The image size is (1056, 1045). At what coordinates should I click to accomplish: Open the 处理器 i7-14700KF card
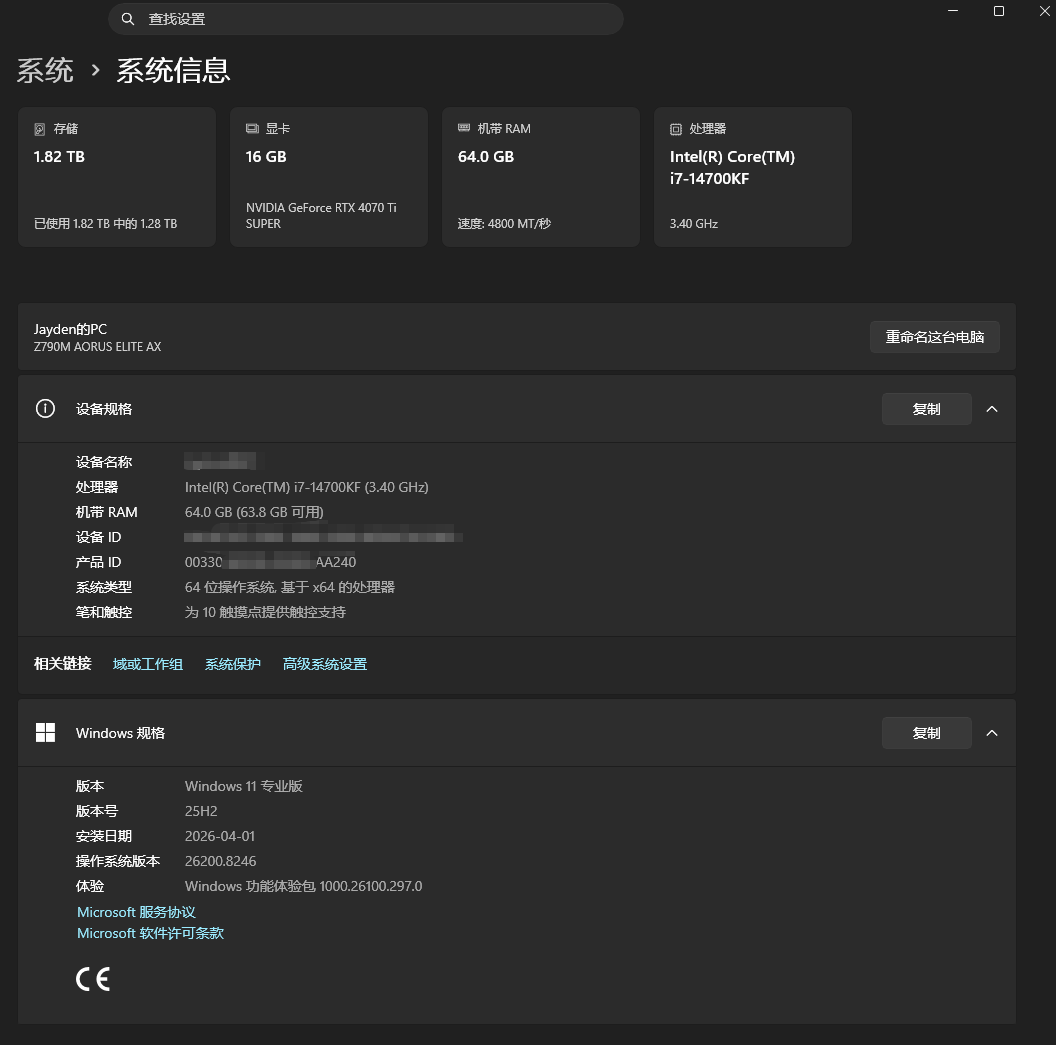click(753, 176)
